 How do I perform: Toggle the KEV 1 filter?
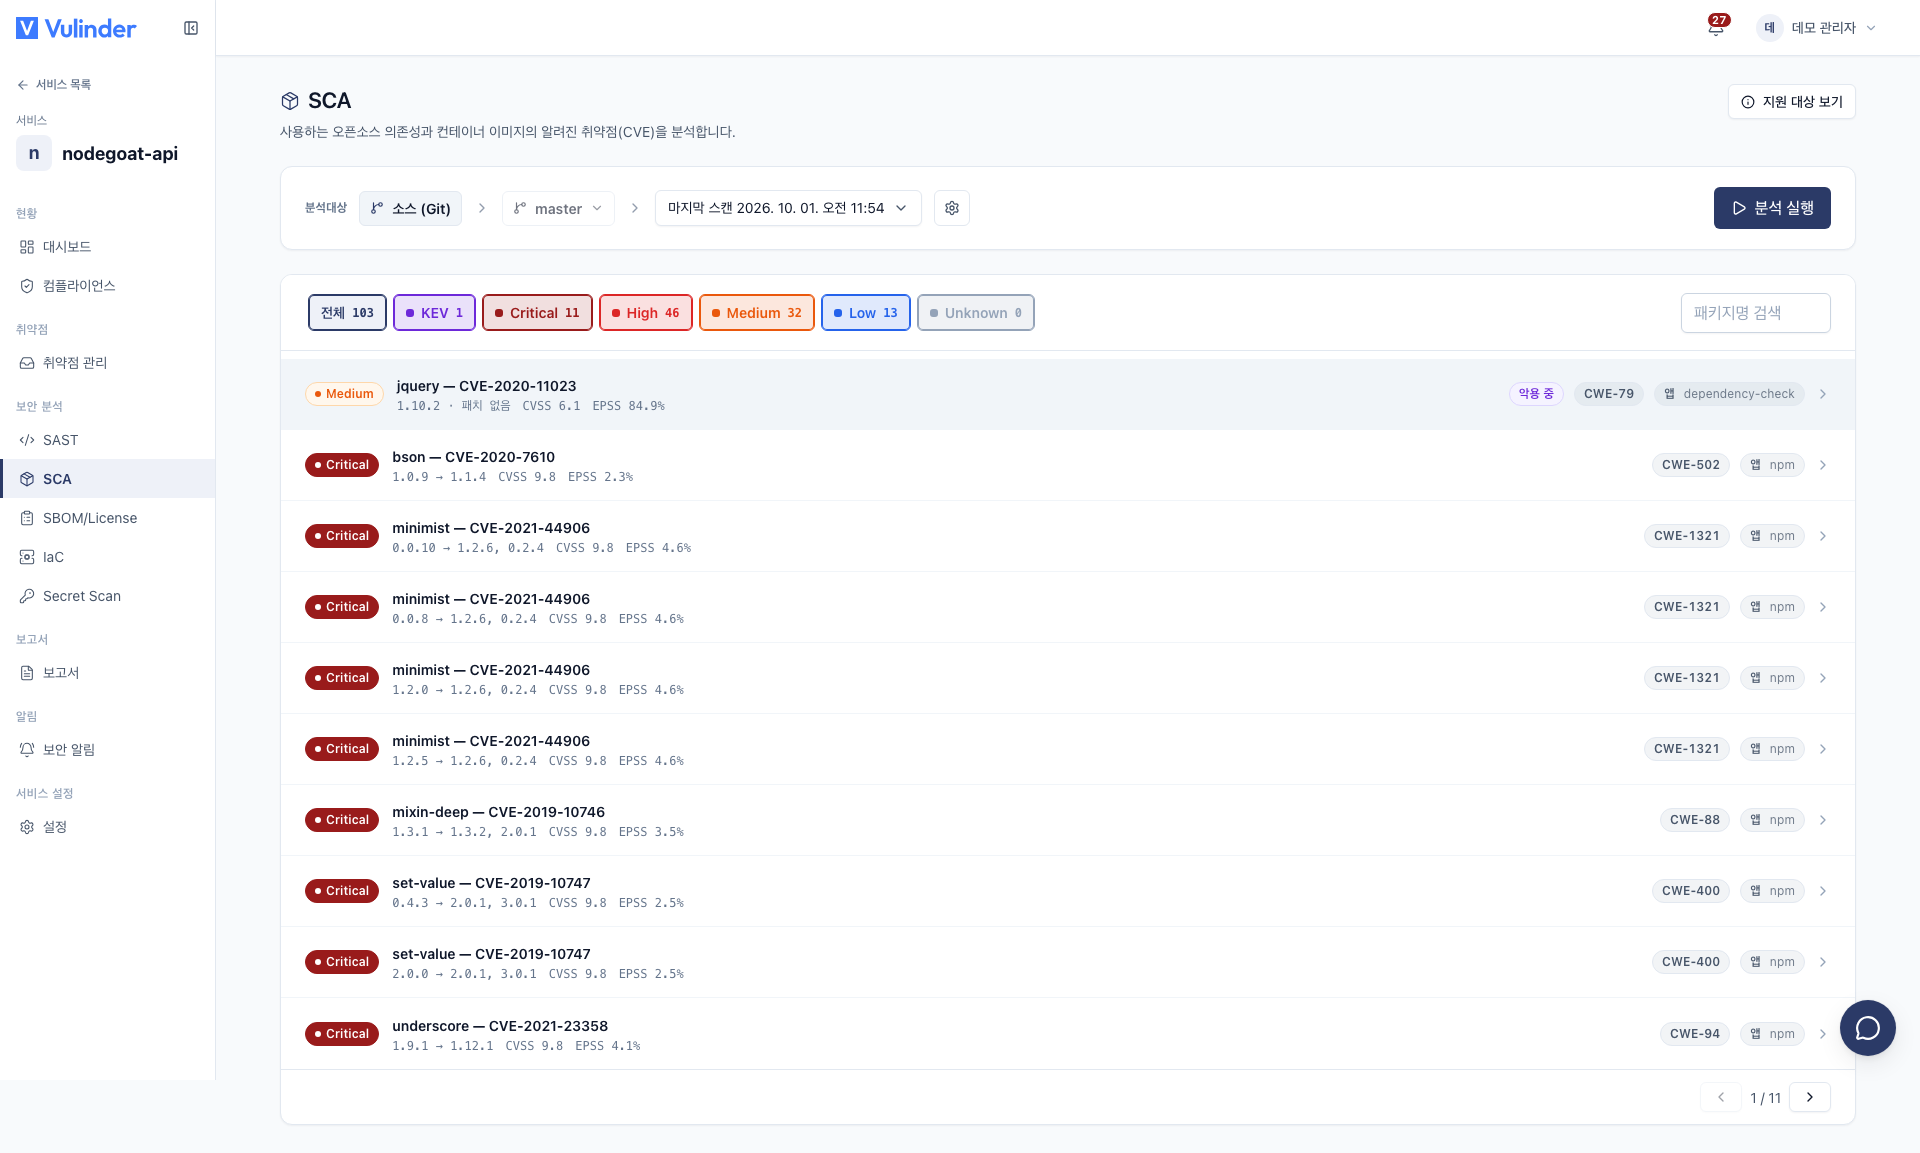(434, 313)
